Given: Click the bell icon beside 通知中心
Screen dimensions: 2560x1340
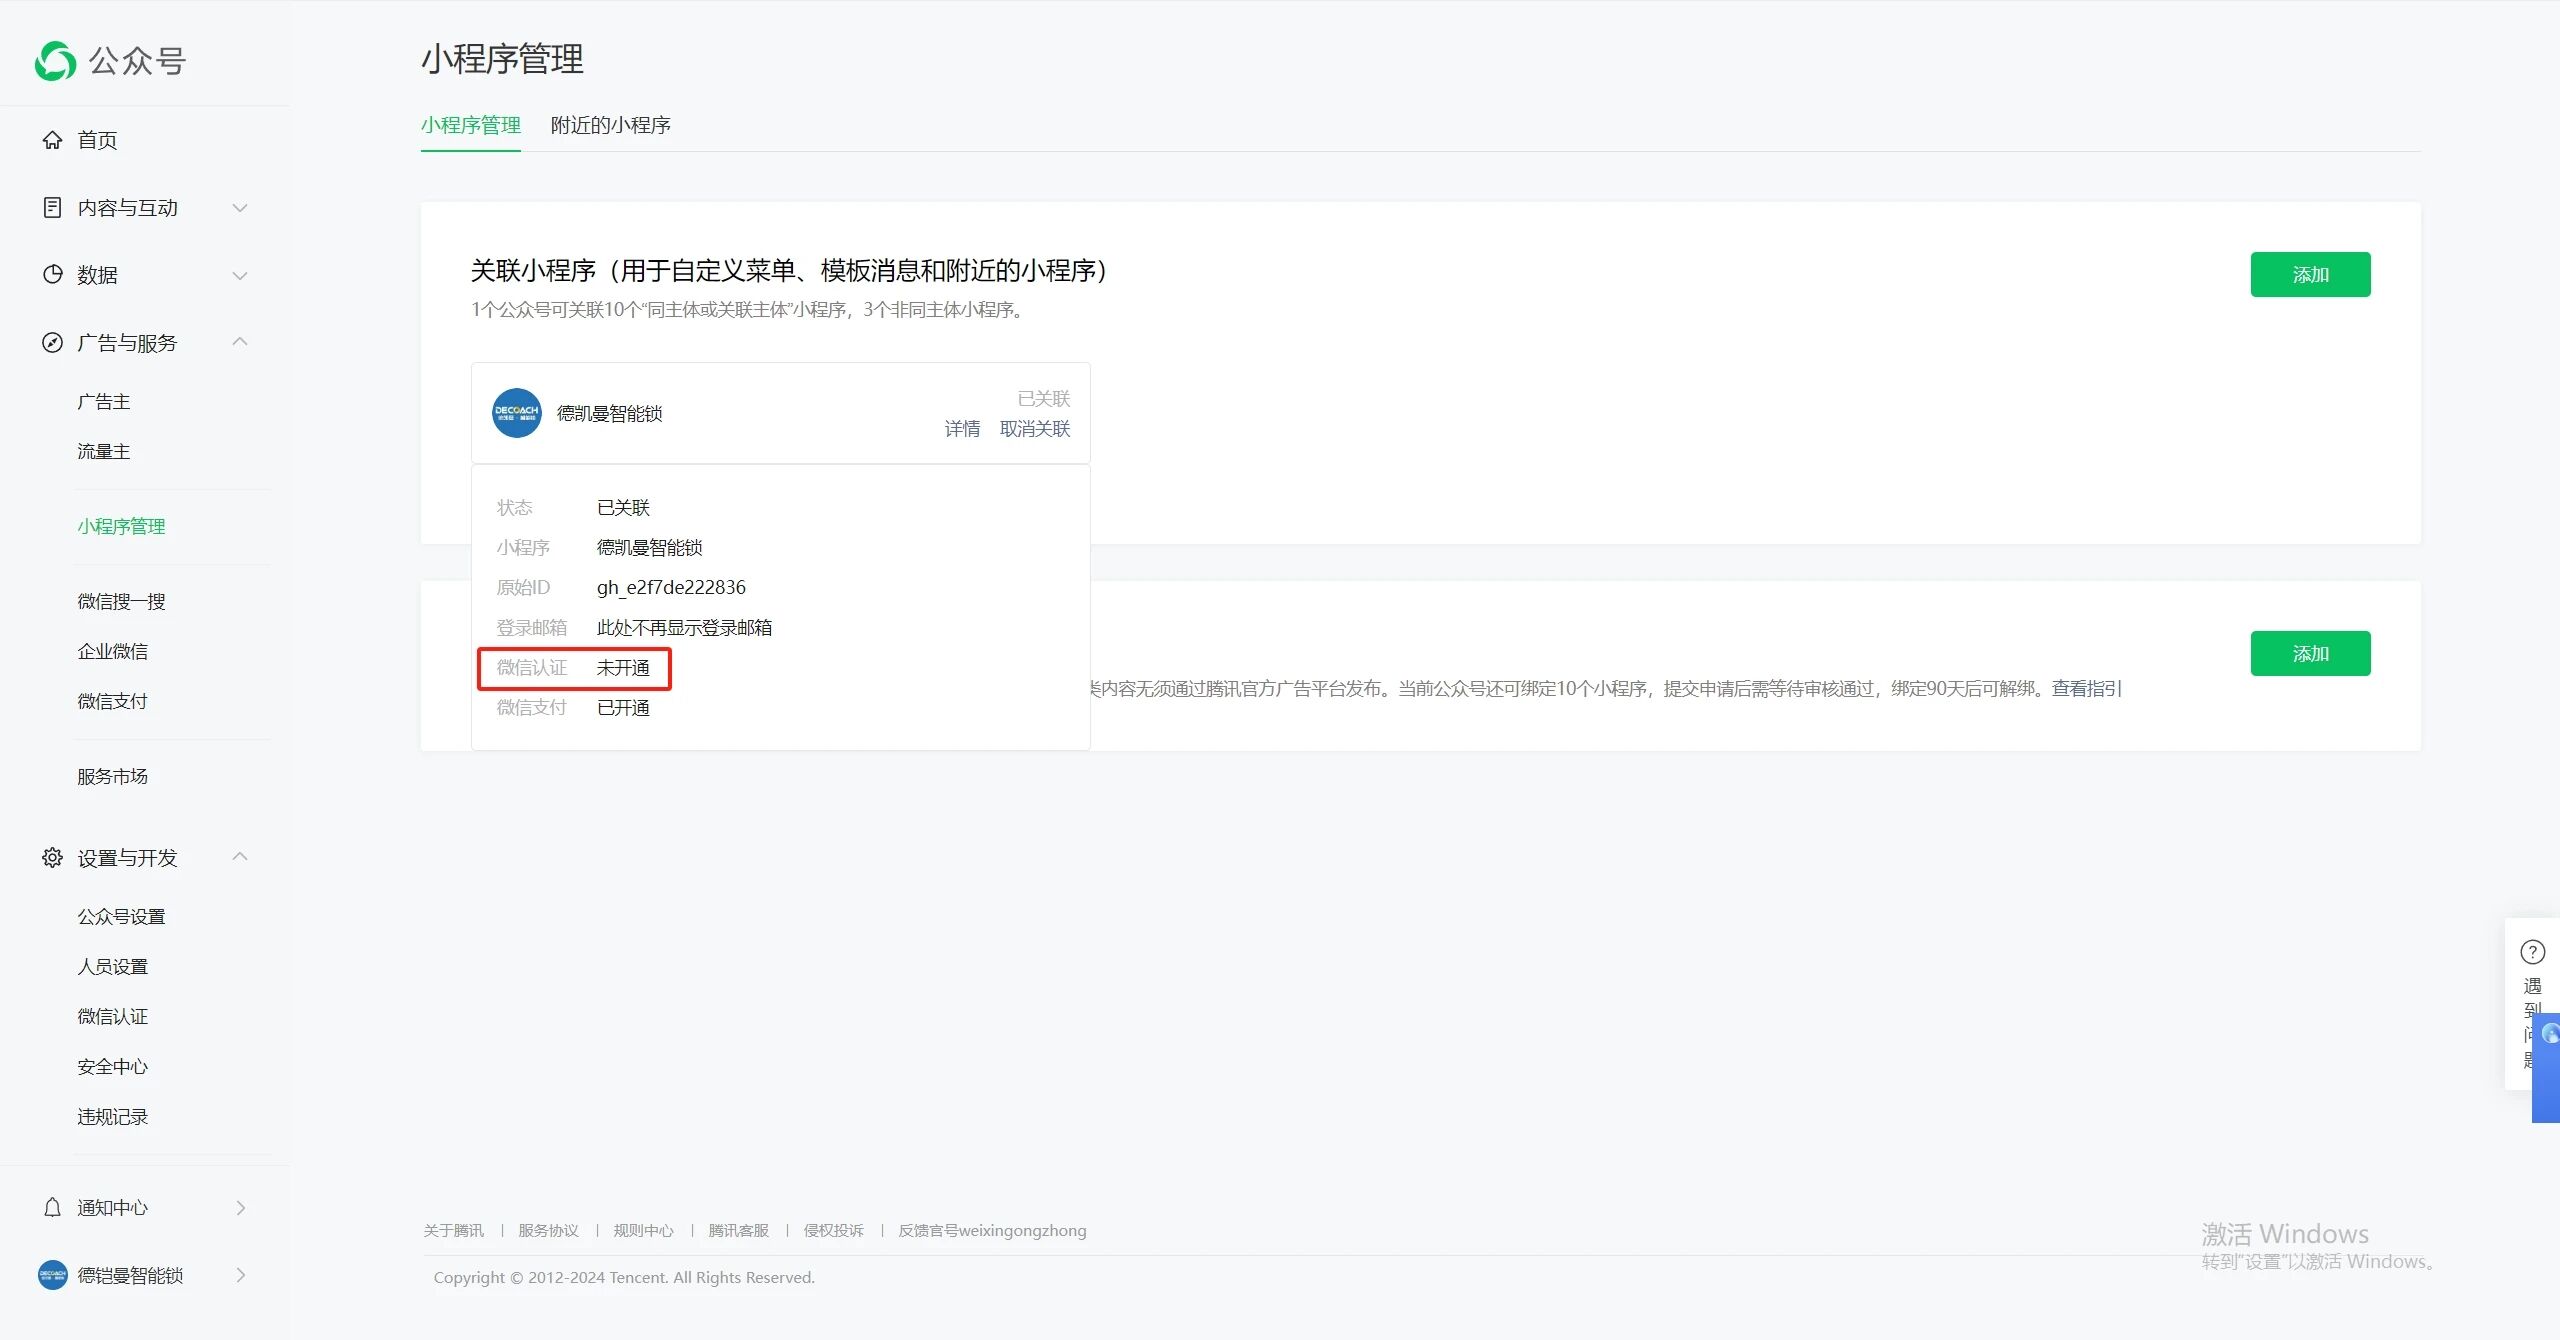Looking at the screenshot, I should [52, 1207].
